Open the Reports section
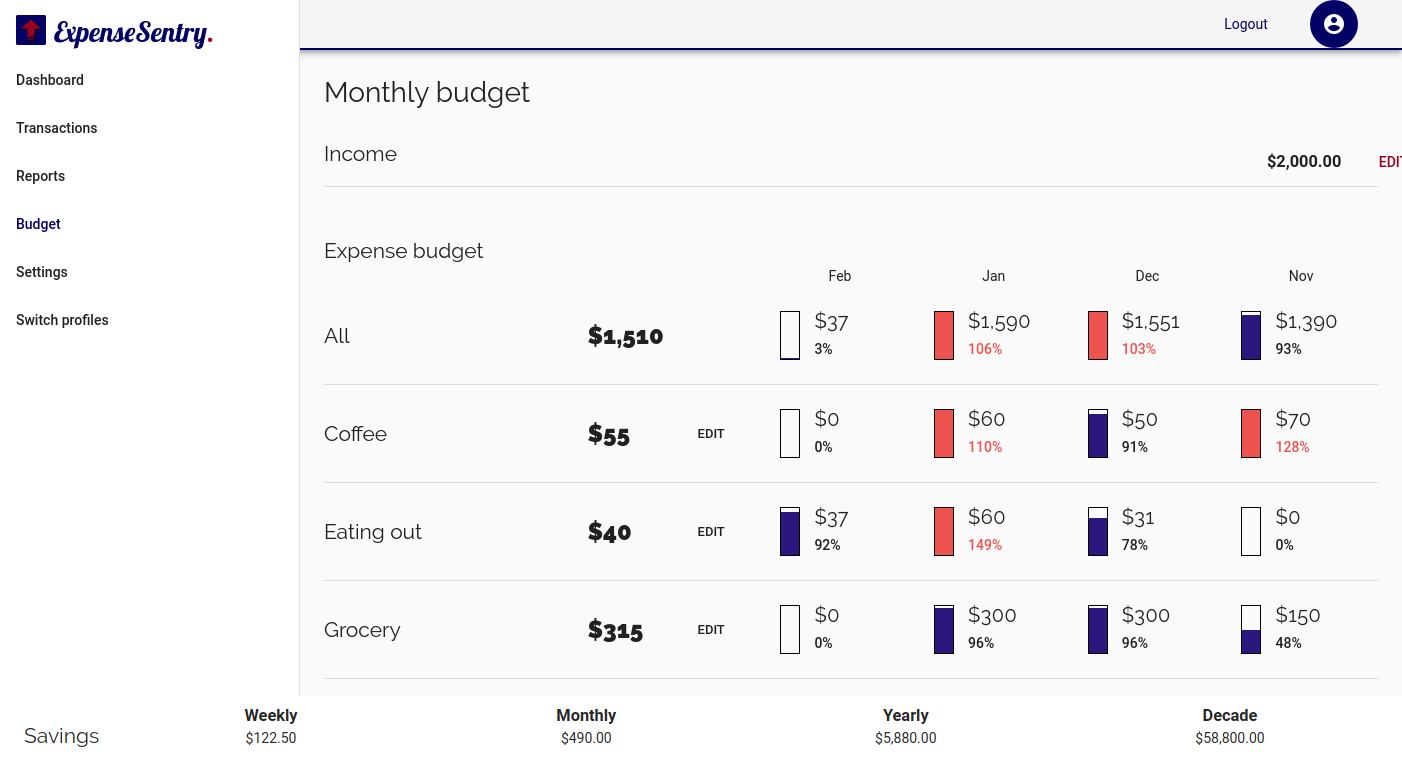Image resolution: width=1402 pixels, height=775 pixels. (x=41, y=176)
